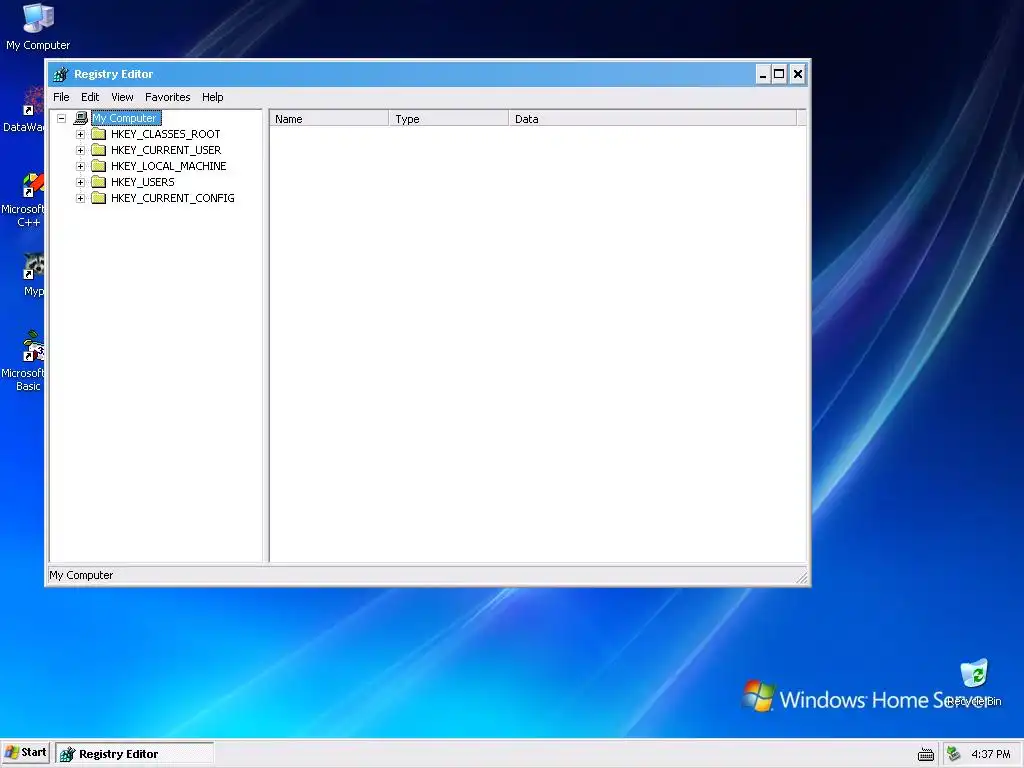Select the My Computer tree label
1024x768 pixels.
(x=125, y=118)
